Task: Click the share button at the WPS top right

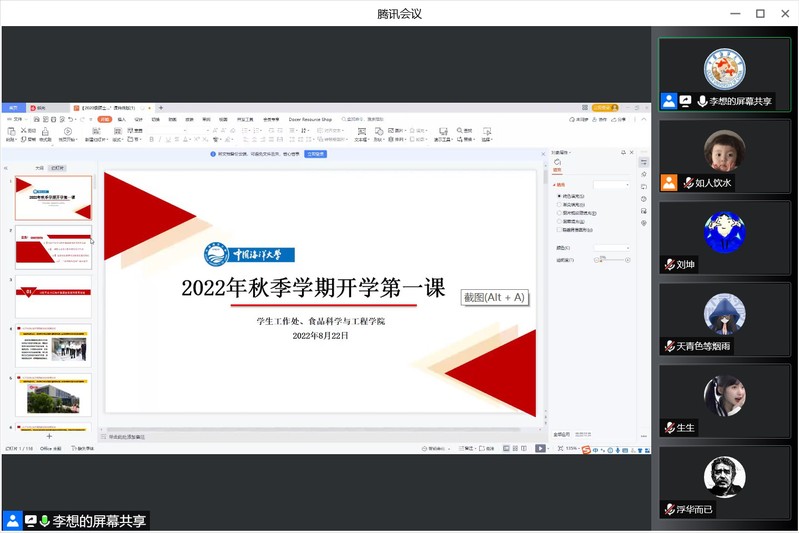Action: [x=619, y=119]
